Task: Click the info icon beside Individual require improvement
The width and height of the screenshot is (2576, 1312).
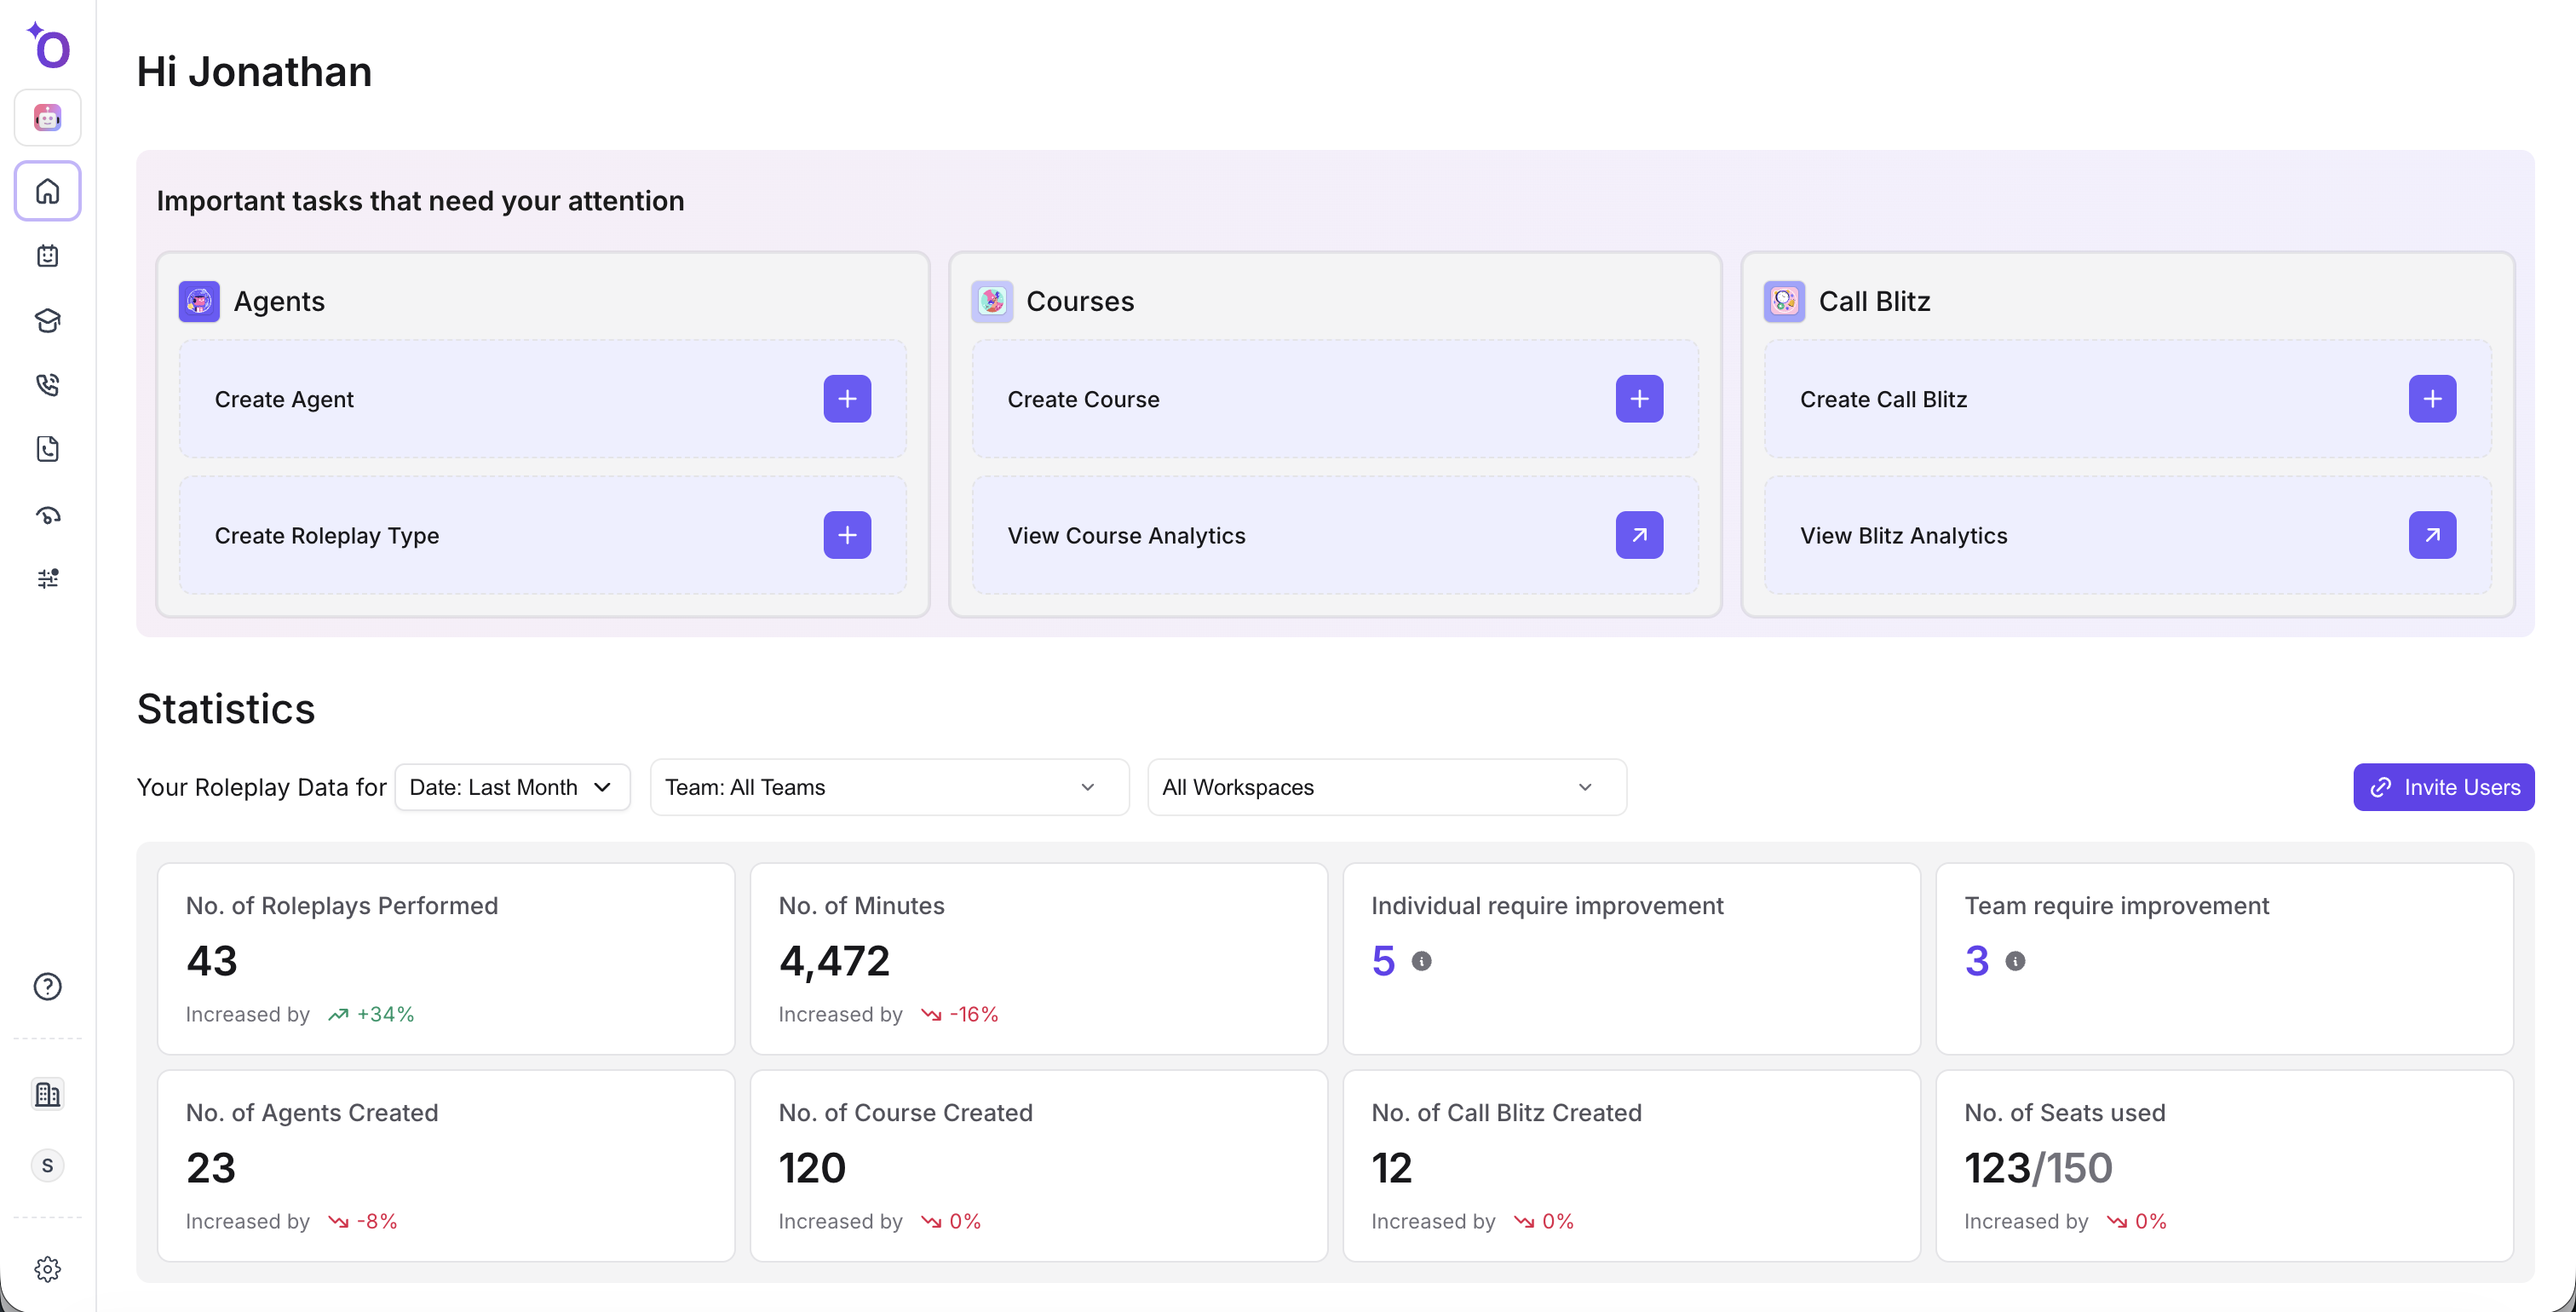Action: click(1421, 961)
